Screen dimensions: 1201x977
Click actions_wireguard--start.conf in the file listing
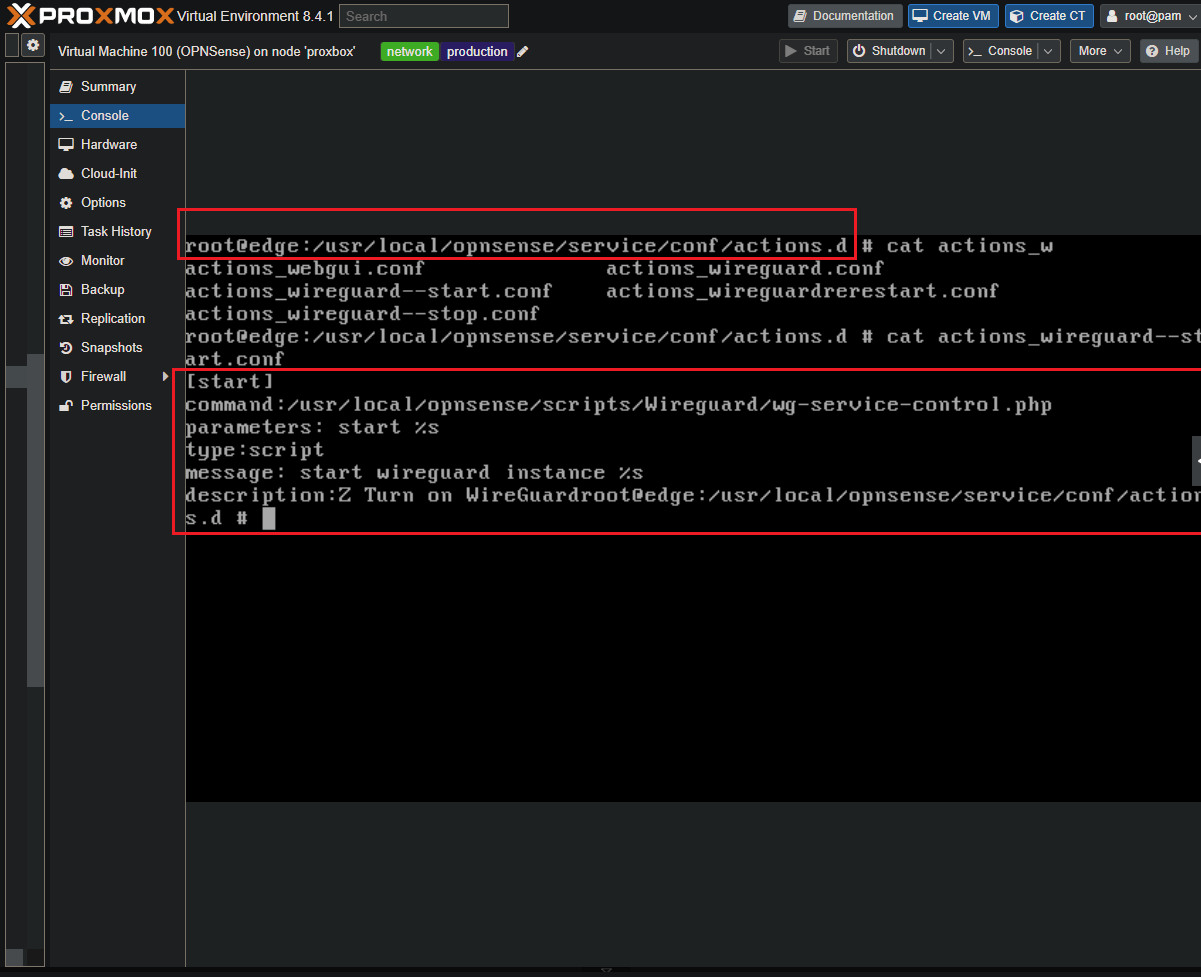369,291
